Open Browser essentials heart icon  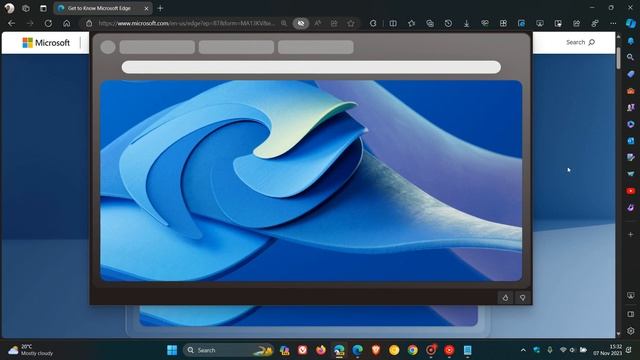point(485,23)
